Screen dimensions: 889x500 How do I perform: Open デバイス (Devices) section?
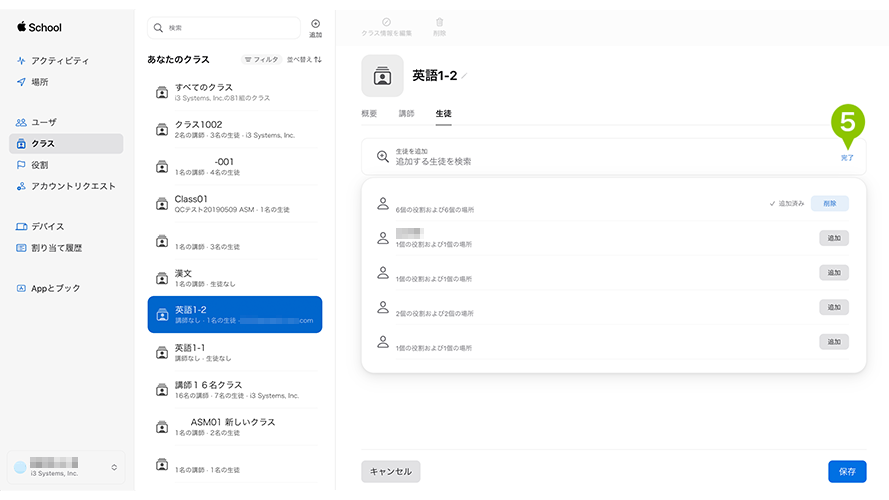[x=40, y=226]
